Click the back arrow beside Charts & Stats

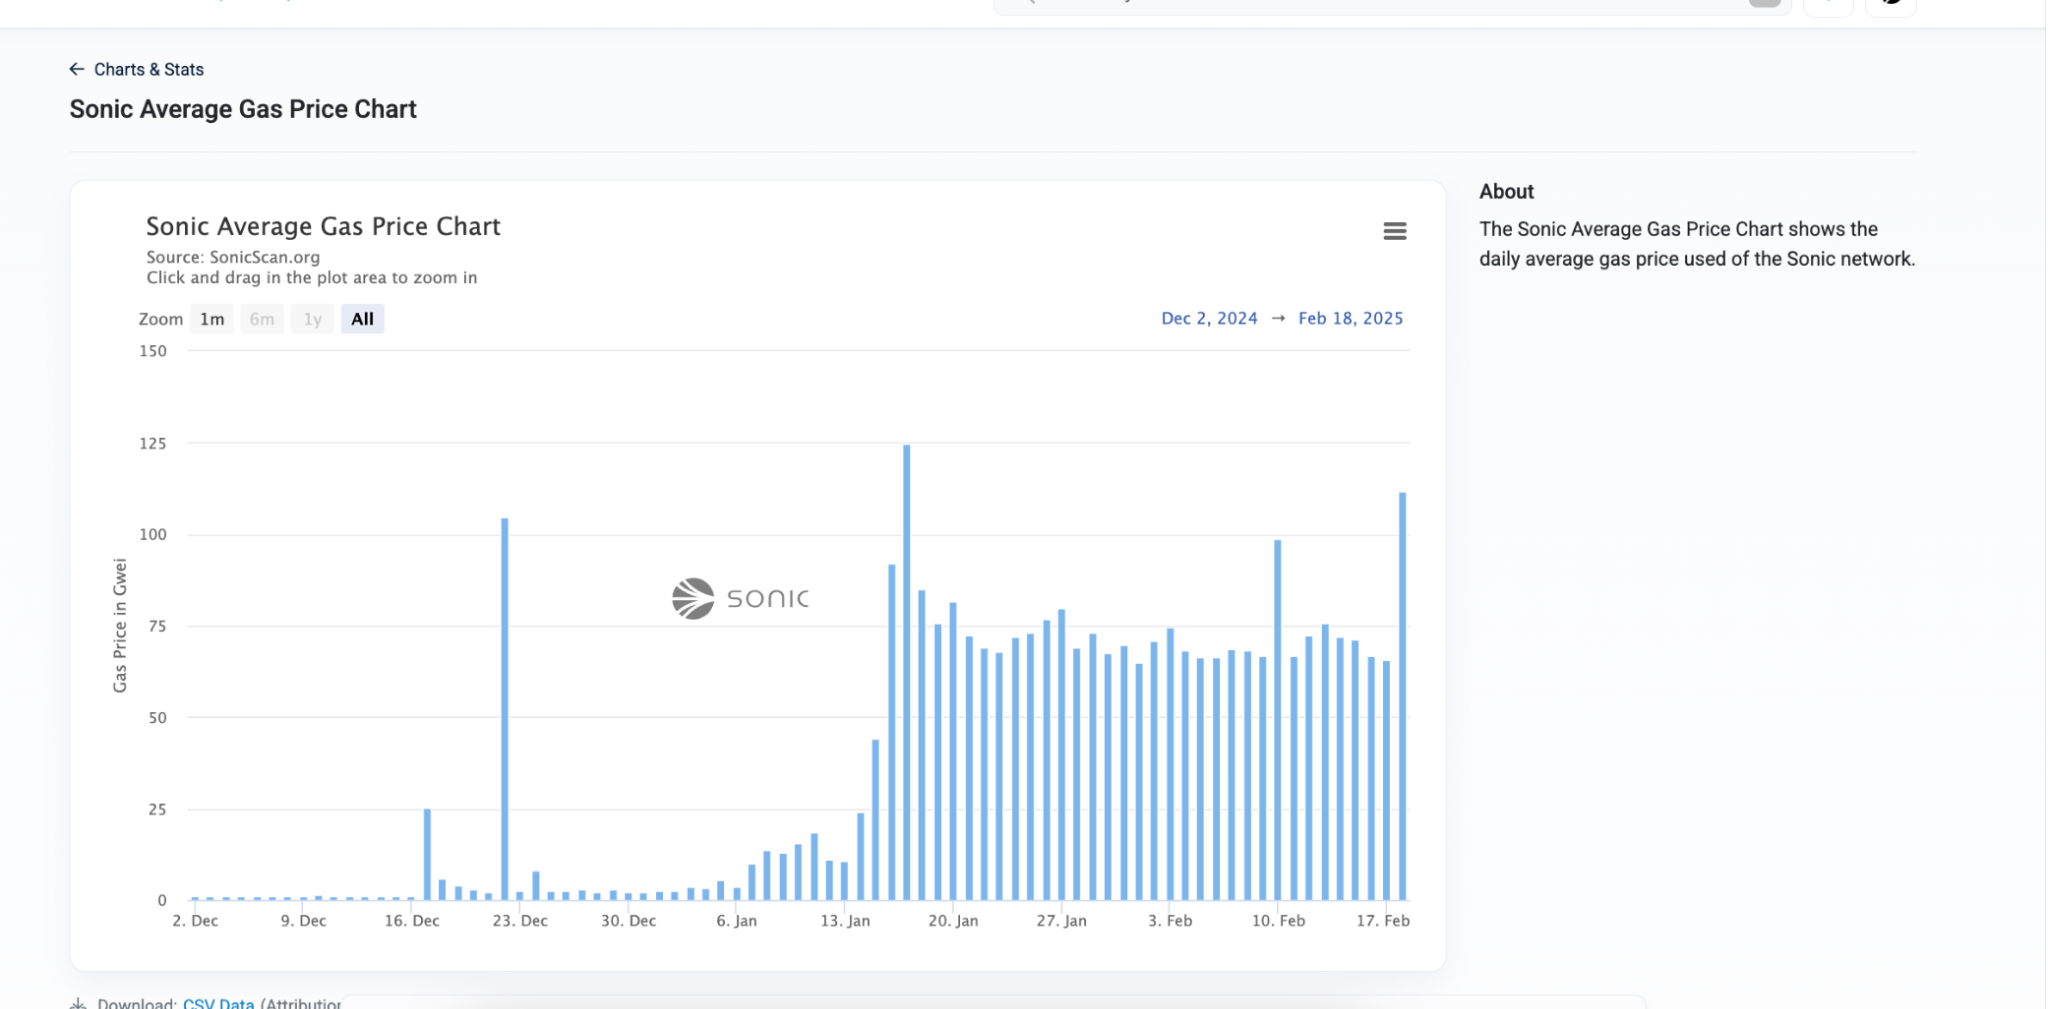click(77, 69)
